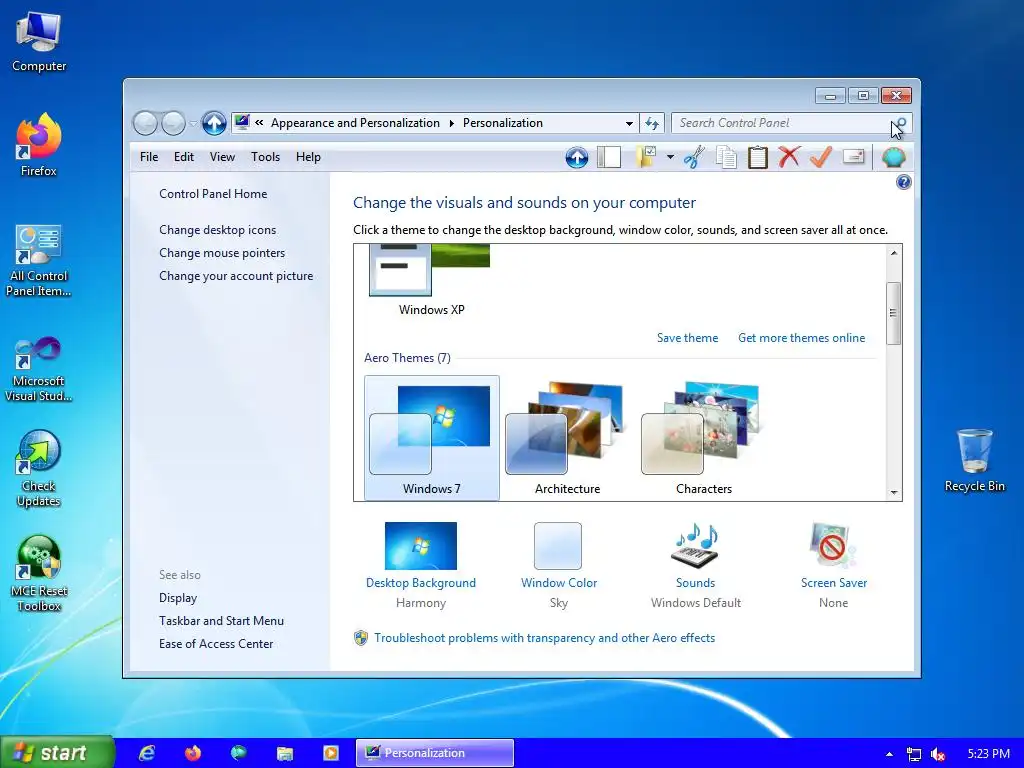The image size is (1024, 768).
Task: Select the All Control Panel Items desktop icon
Action: (x=39, y=261)
